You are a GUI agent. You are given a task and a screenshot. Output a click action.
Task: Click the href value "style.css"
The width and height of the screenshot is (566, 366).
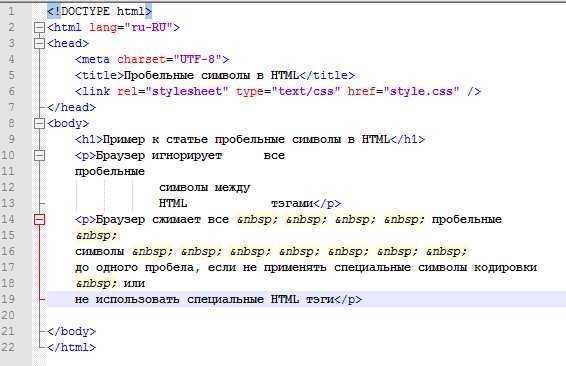422,91
